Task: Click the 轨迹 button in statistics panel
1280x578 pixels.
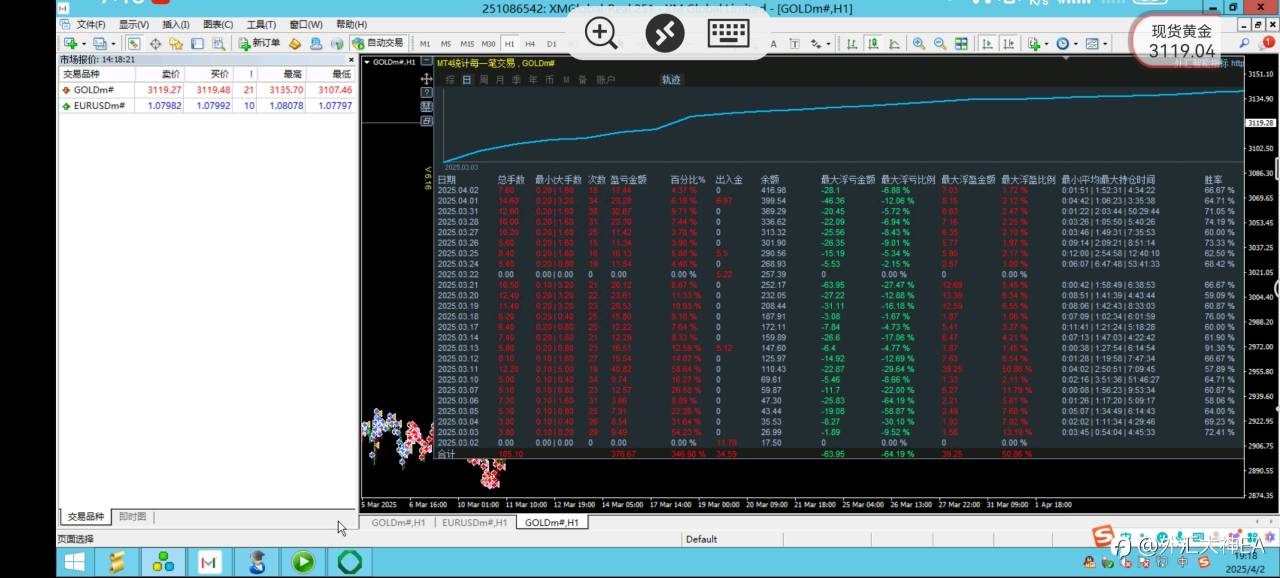Action: click(x=671, y=79)
